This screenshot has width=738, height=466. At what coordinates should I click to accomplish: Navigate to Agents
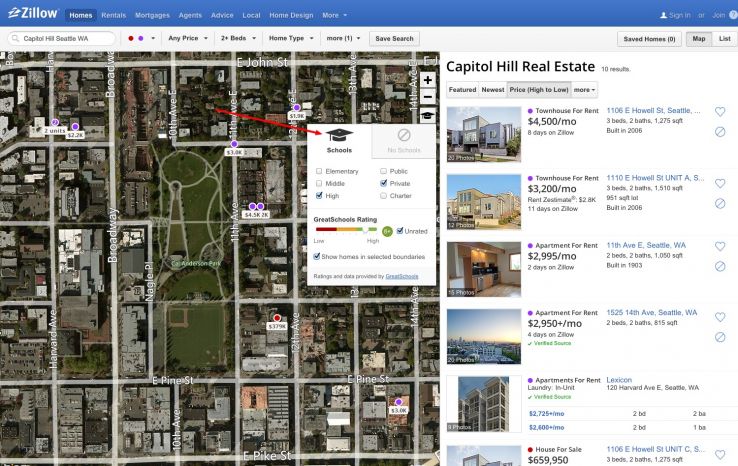coord(190,15)
